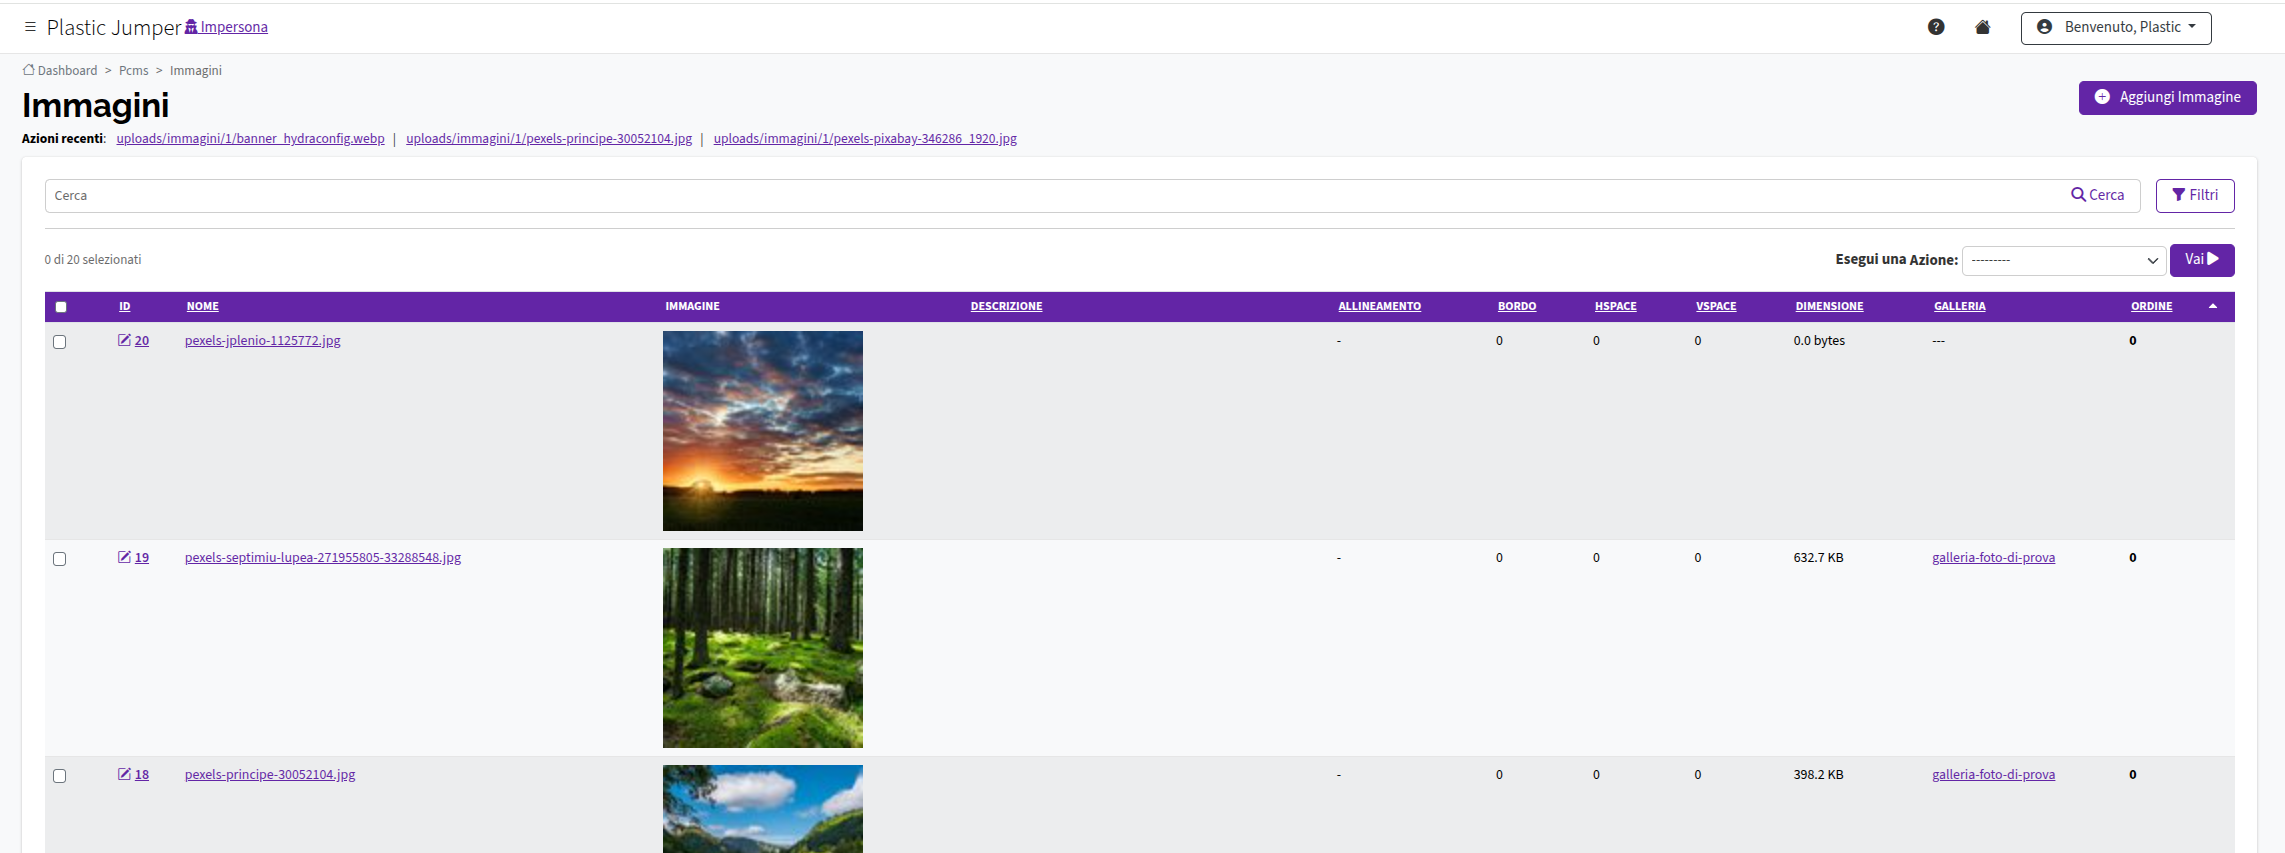Open the Benvenuto, Plastic user dropdown
The height and width of the screenshot is (853, 2285).
click(2116, 28)
